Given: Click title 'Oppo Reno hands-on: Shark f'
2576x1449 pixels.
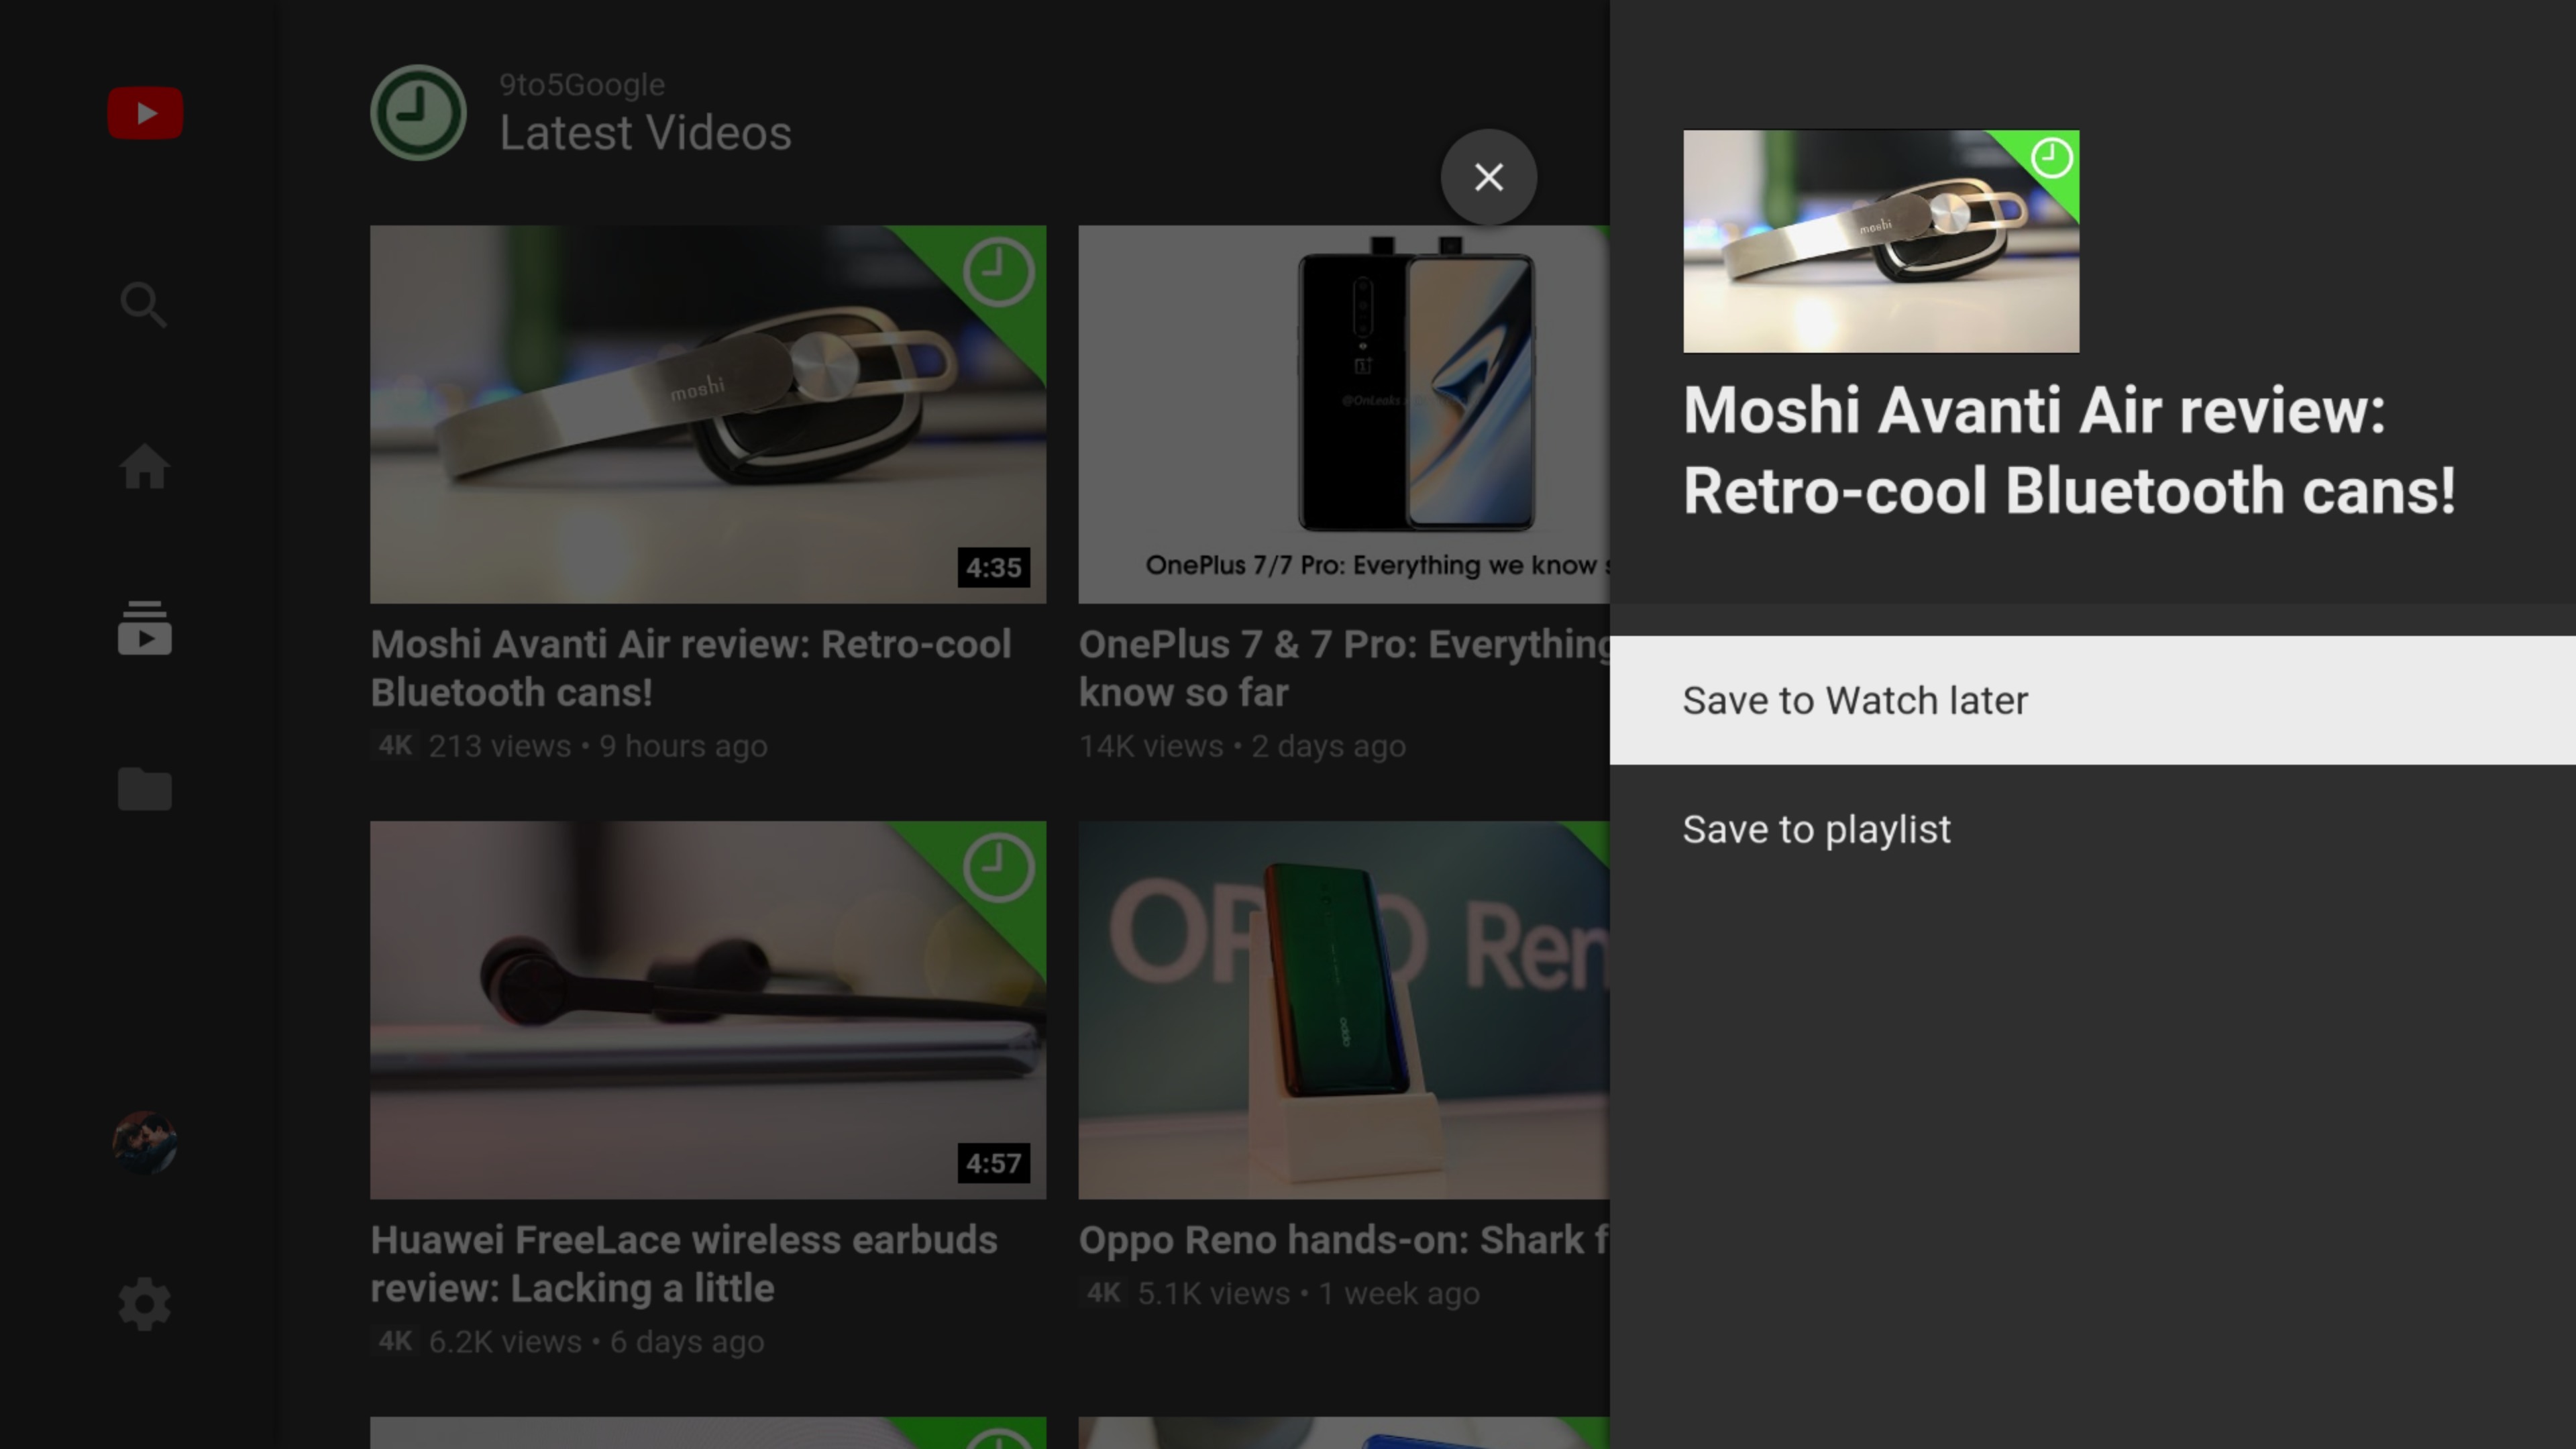Looking at the screenshot, I should [x=1343, y=1240].
